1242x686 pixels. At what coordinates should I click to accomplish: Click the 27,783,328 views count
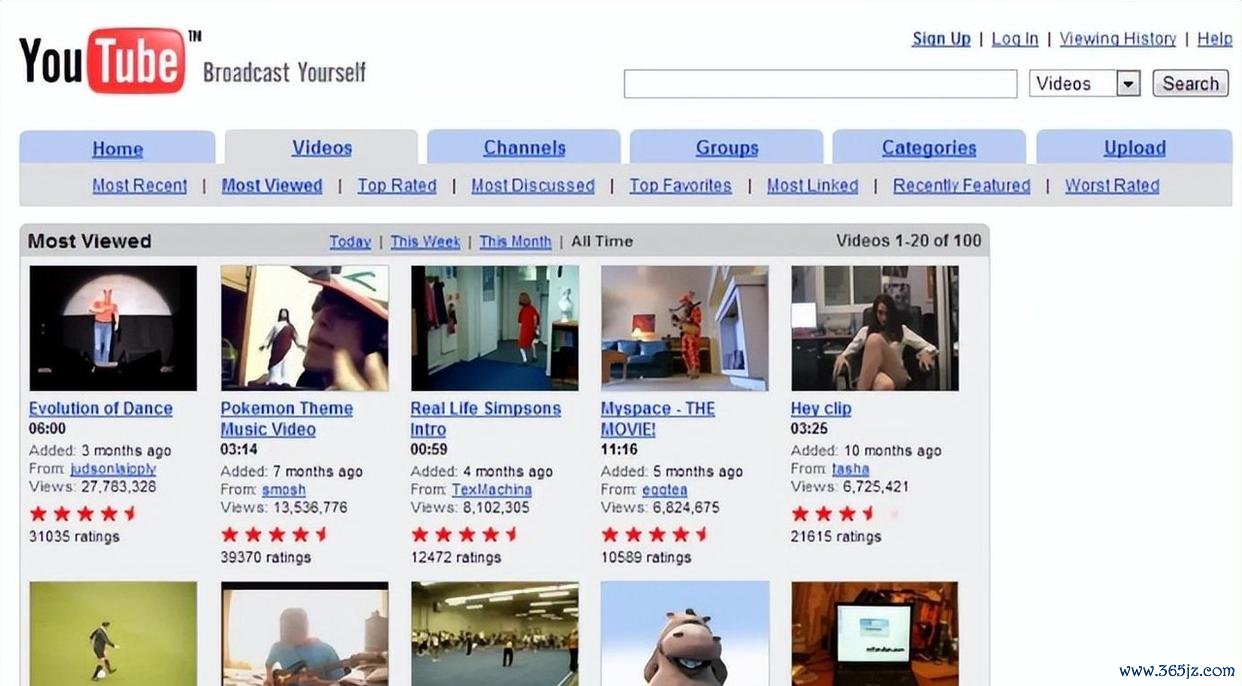(117, 486)
